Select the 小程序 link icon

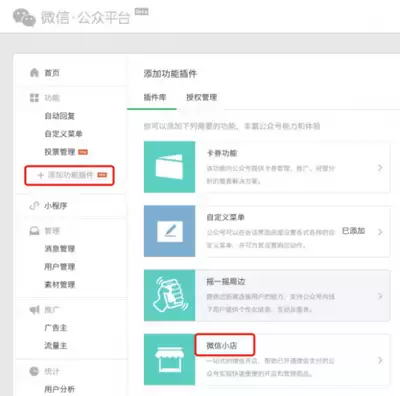coord(34,206)
